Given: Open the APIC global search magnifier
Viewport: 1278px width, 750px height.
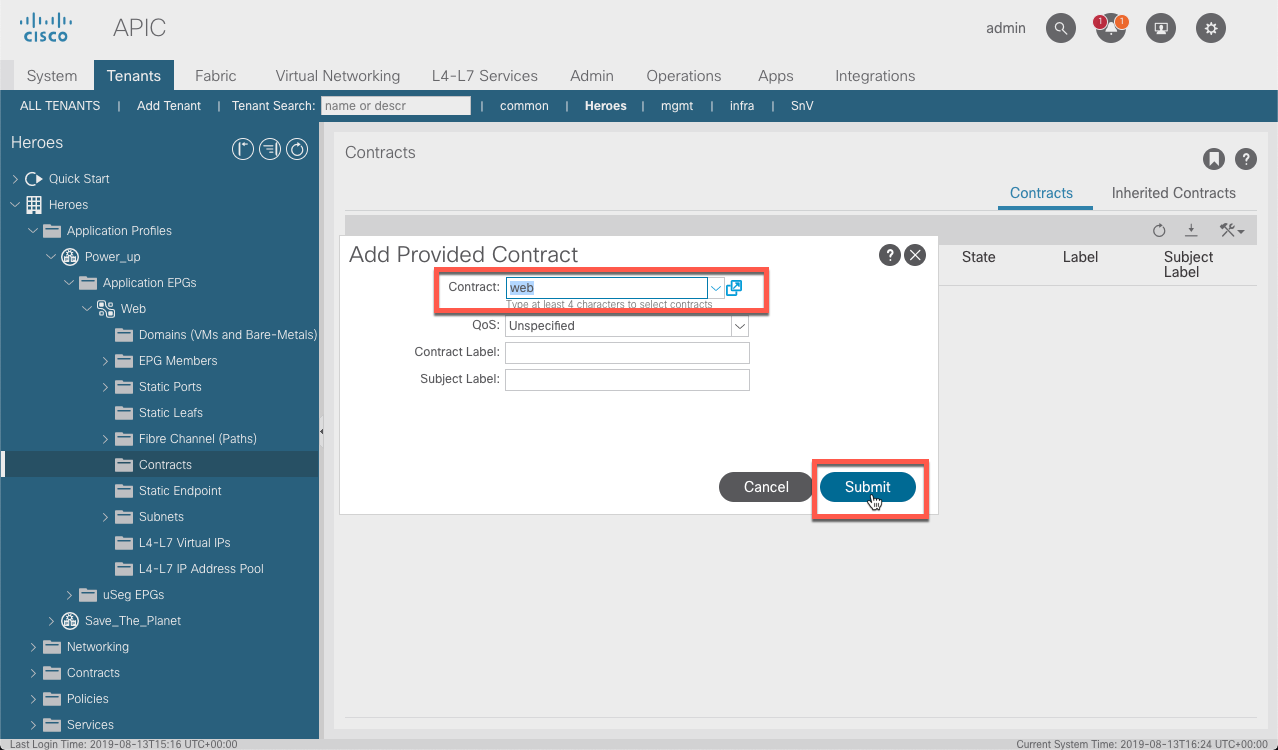Looking at the screenshot, I should (x=1060, y=28).
